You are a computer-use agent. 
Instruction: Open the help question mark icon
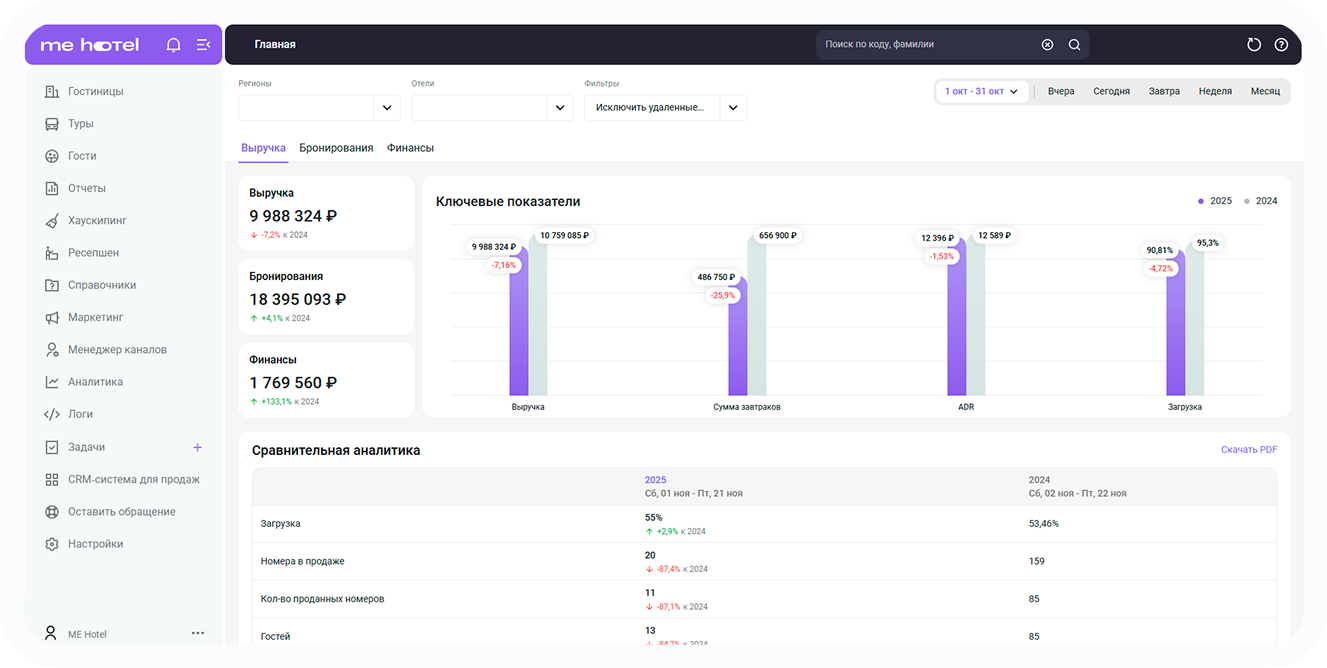click(x=1281, y=45)
